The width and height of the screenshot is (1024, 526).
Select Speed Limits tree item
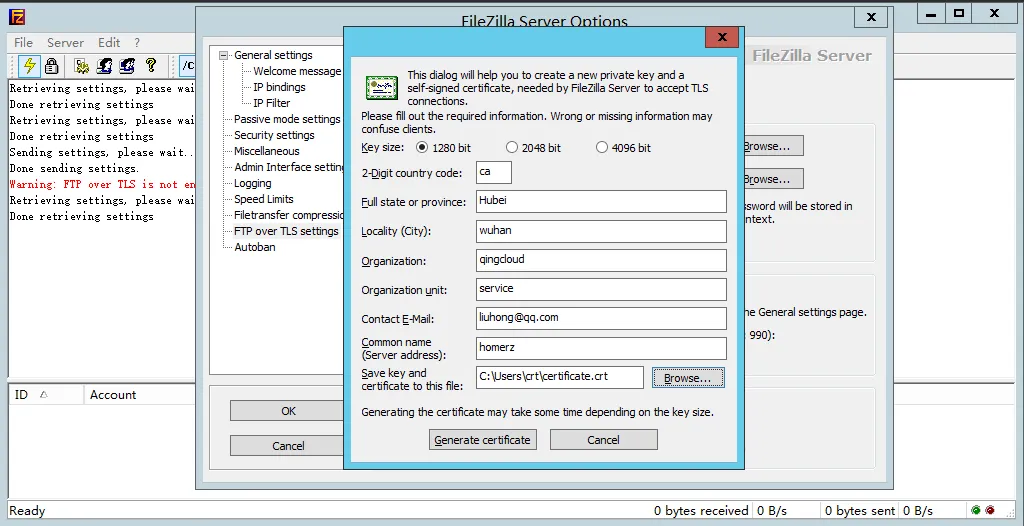264,199
